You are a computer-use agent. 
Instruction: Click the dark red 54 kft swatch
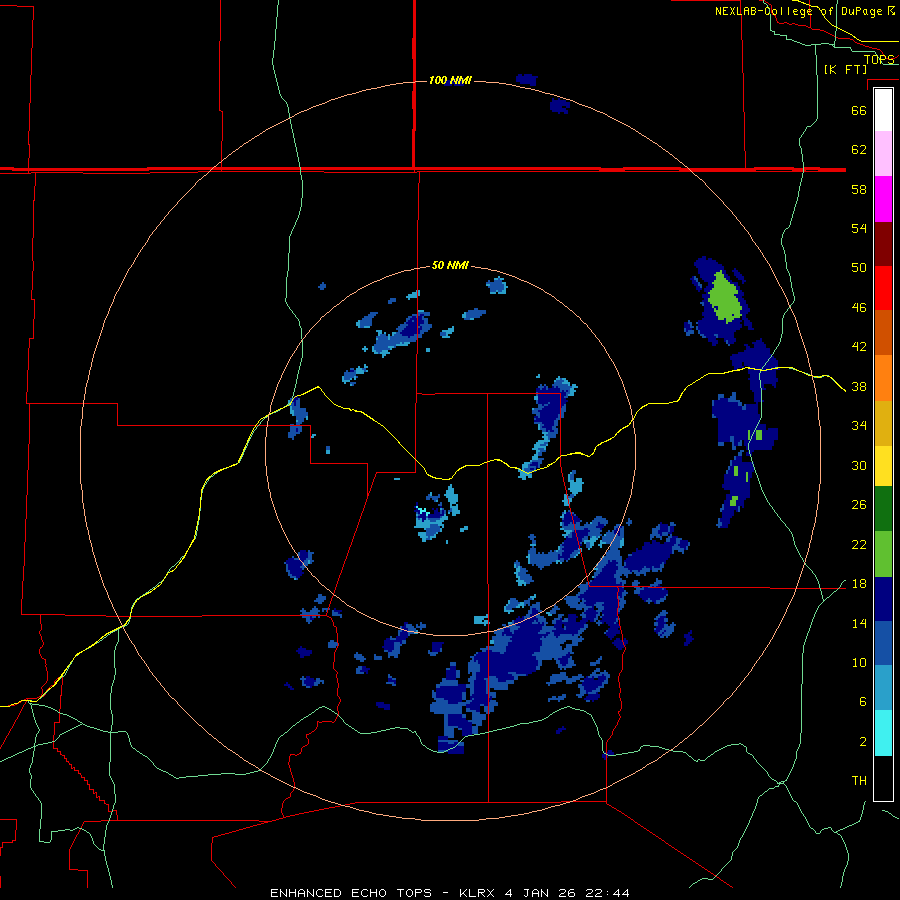[883, 244]
